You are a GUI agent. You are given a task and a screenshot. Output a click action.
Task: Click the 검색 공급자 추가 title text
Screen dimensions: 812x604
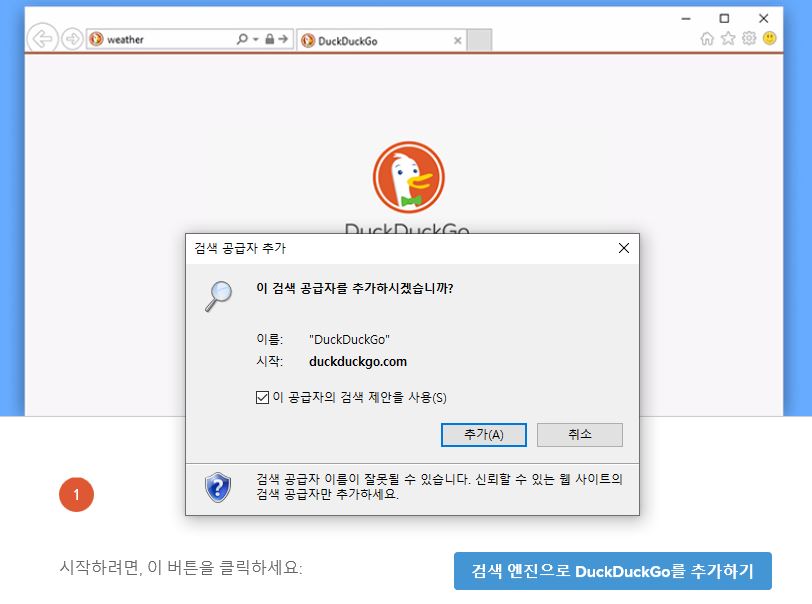(240, 248)
